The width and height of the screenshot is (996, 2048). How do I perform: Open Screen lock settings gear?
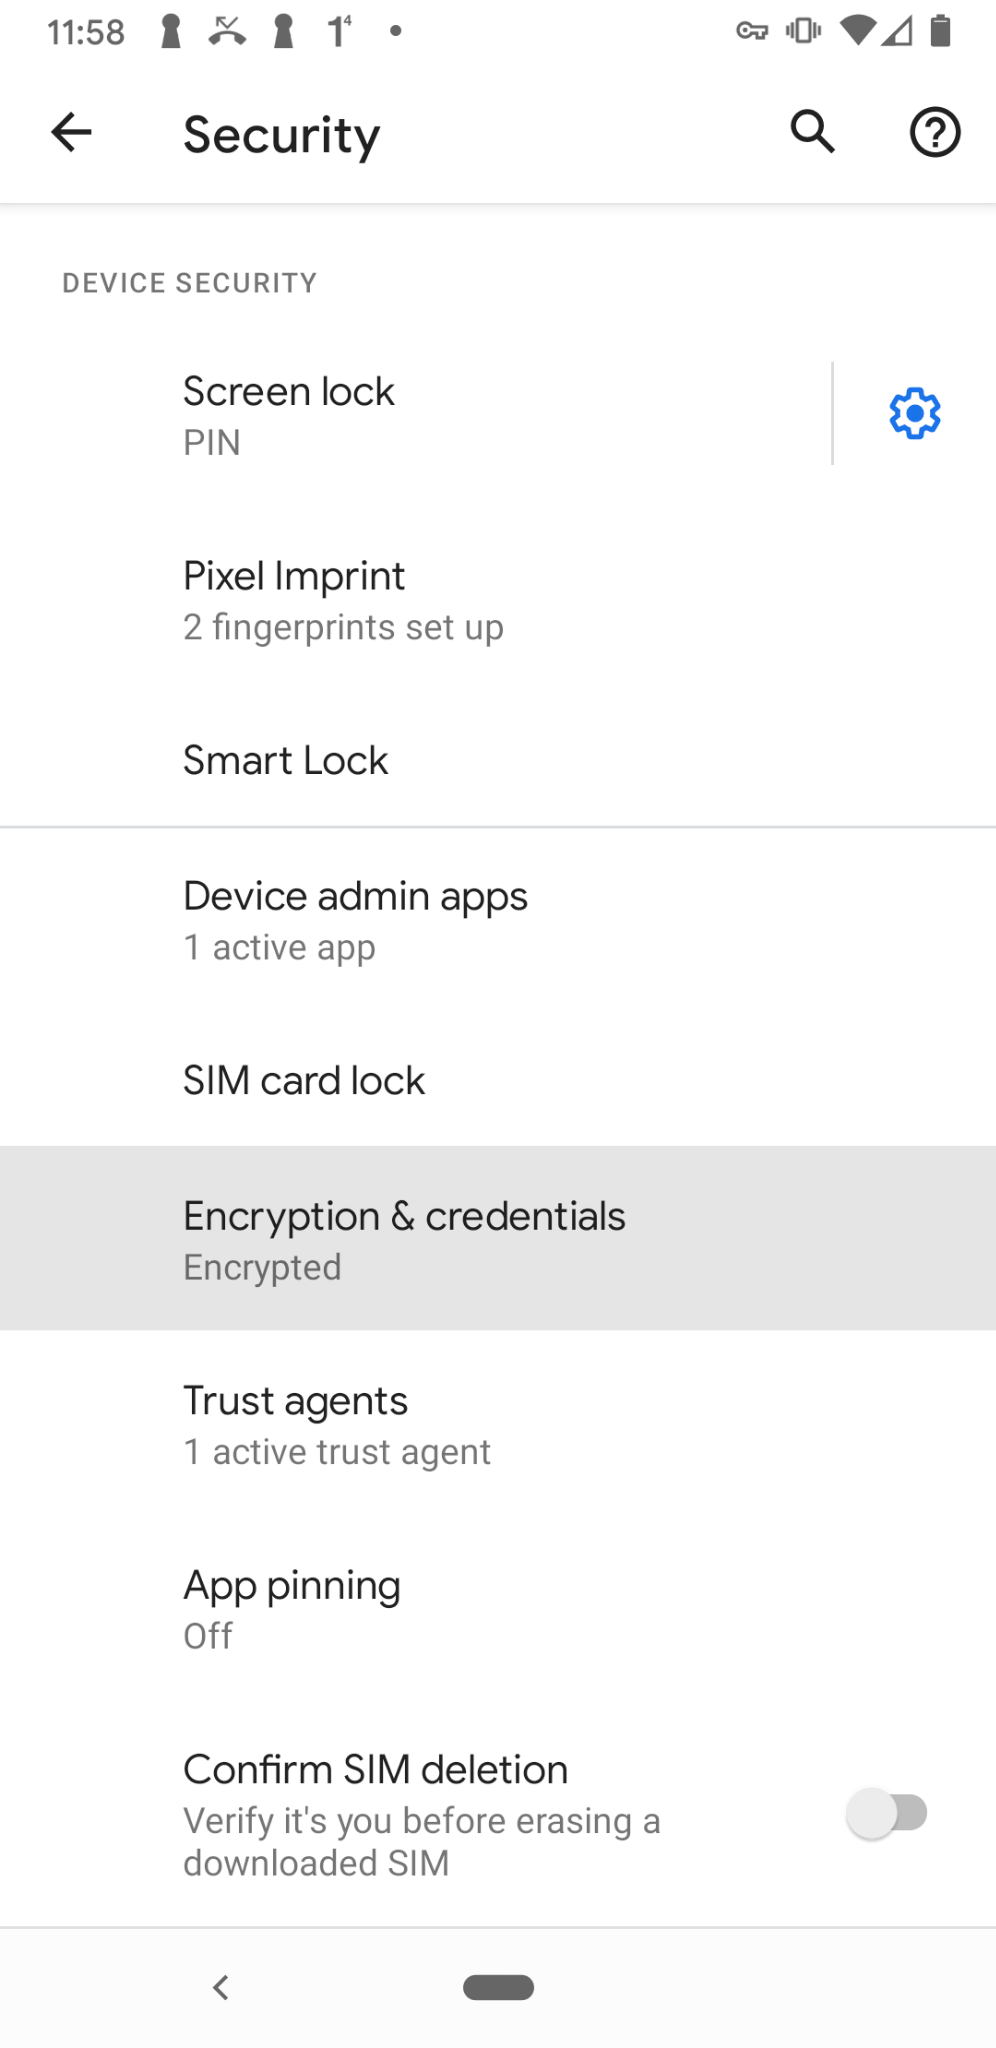click(x=912, y=412)
